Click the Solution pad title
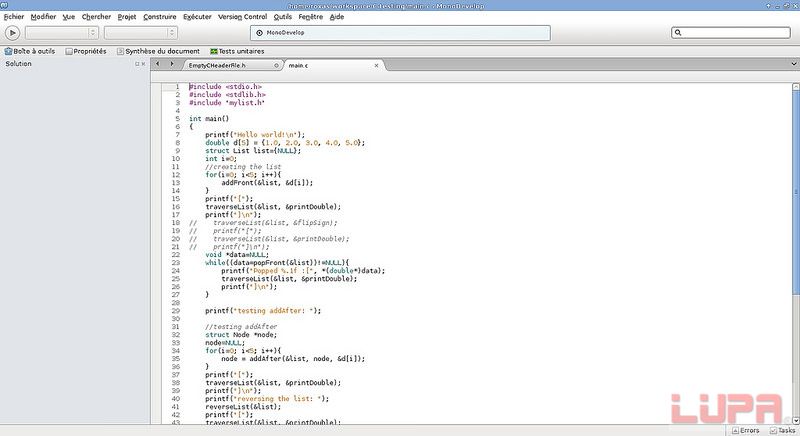This screenshot has width=800, height=436. [18, 64]
